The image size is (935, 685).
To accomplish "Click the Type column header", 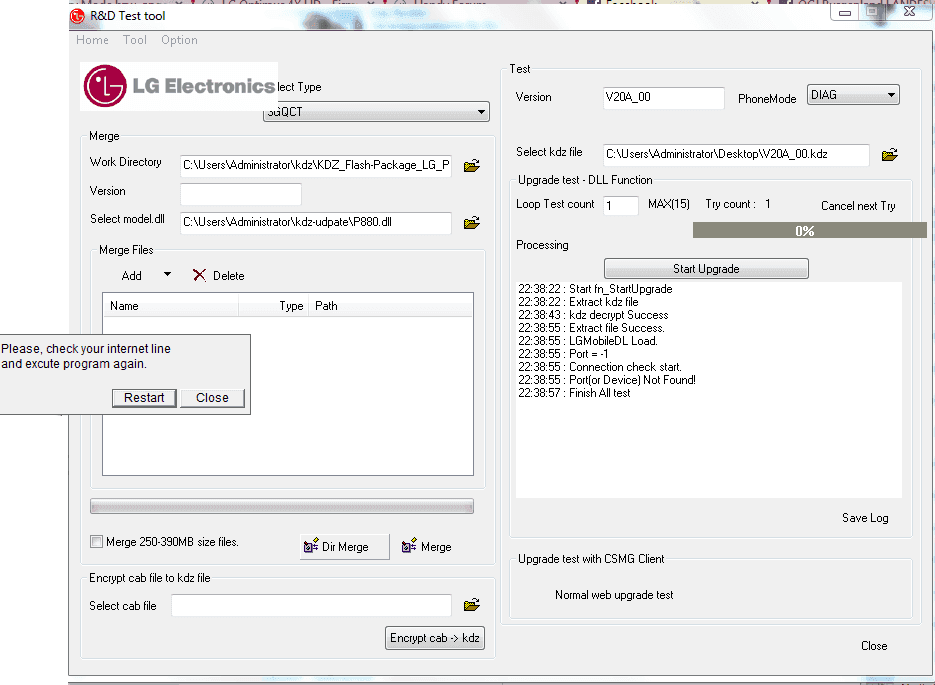I will tap(274, 306).
